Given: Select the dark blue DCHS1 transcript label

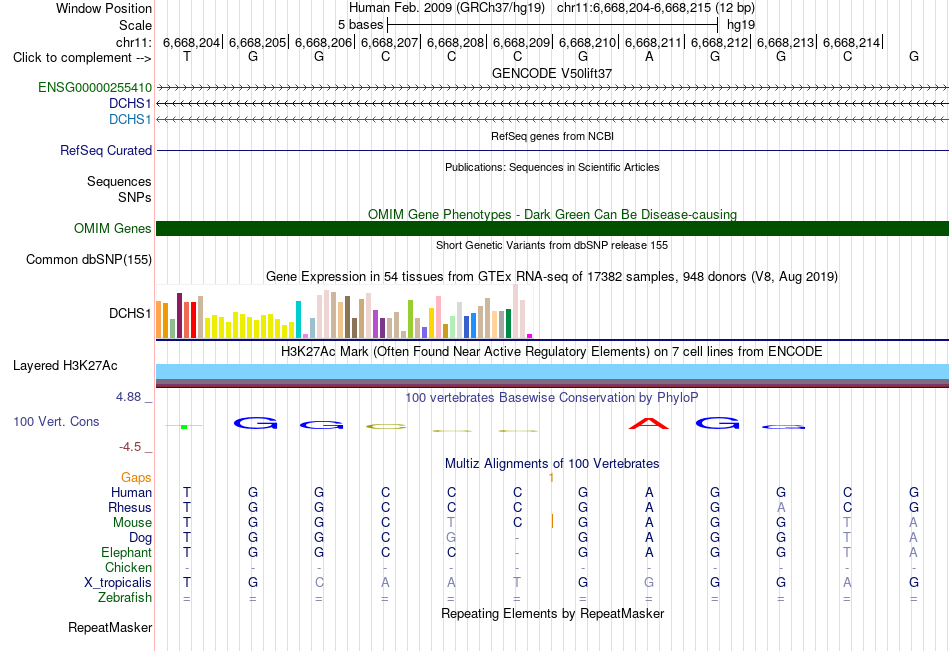Looking at the screenshot, I should tap(130, 103).
